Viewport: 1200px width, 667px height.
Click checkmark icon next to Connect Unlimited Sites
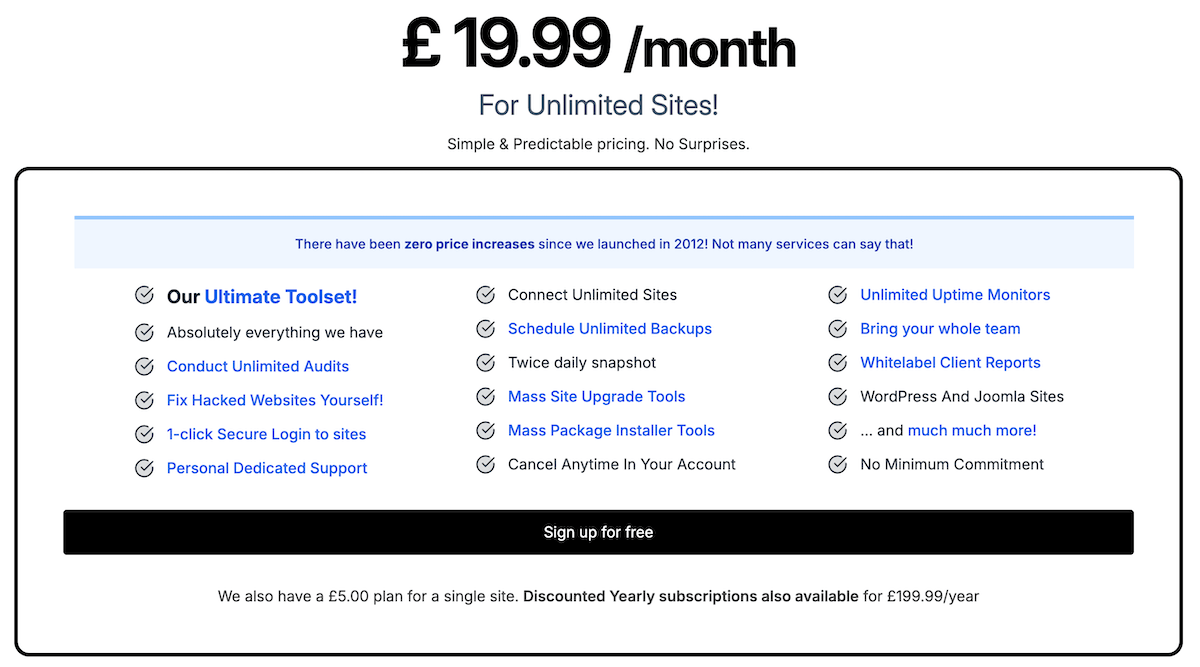(486, 295)
